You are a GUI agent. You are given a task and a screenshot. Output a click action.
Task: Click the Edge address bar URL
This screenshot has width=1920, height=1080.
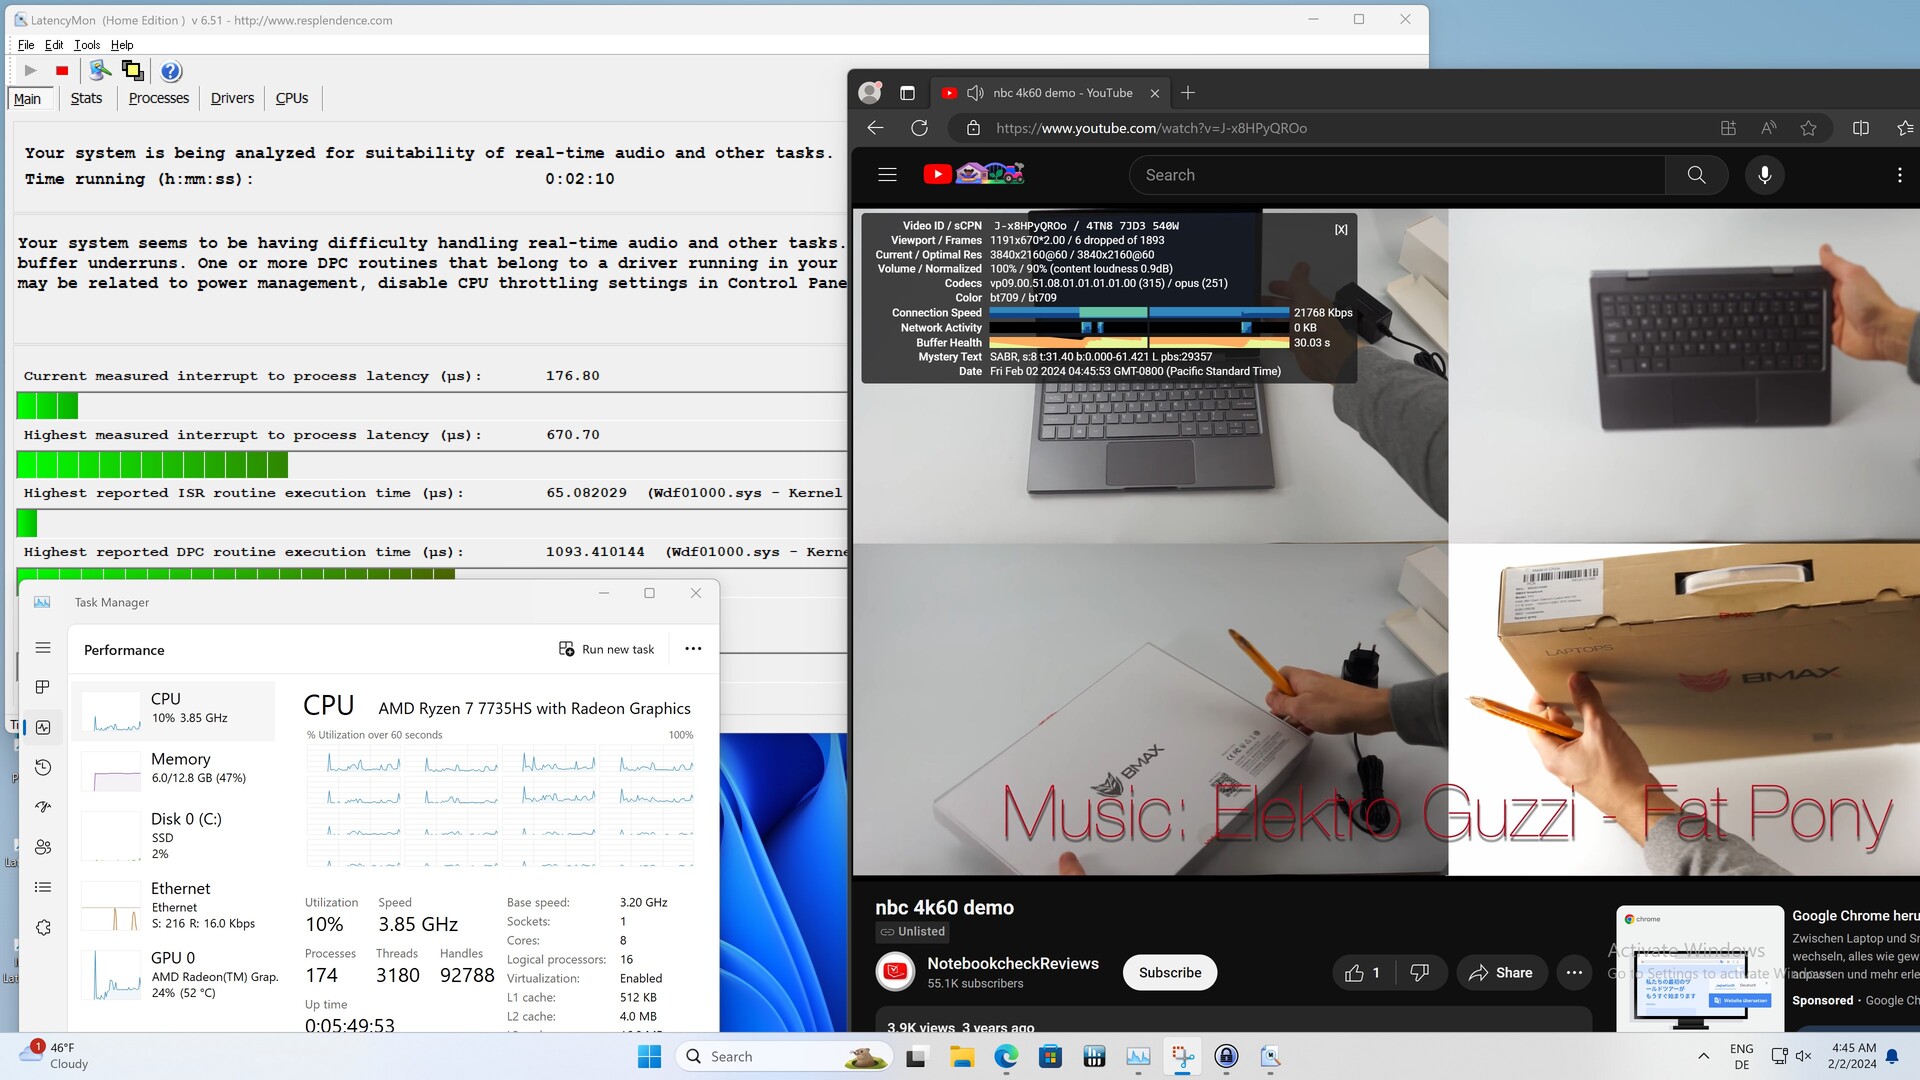[x=1151, y=128]
